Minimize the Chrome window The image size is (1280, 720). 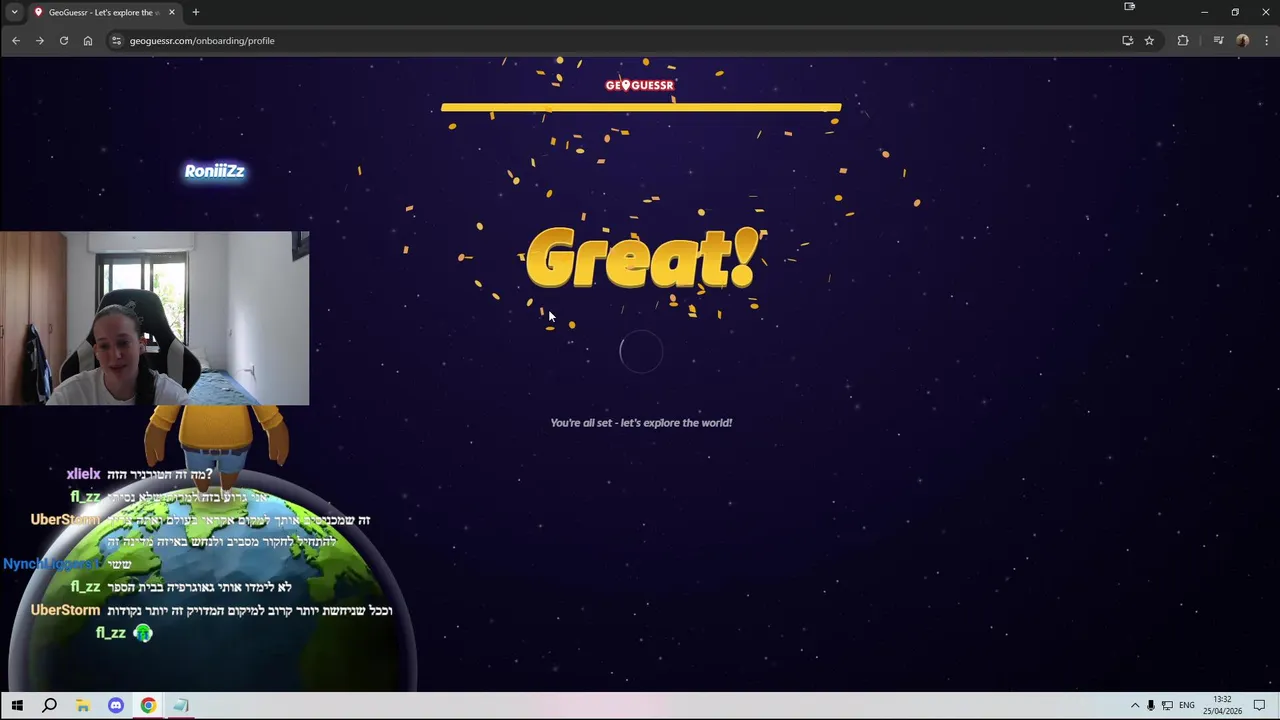click(1205, 12)
